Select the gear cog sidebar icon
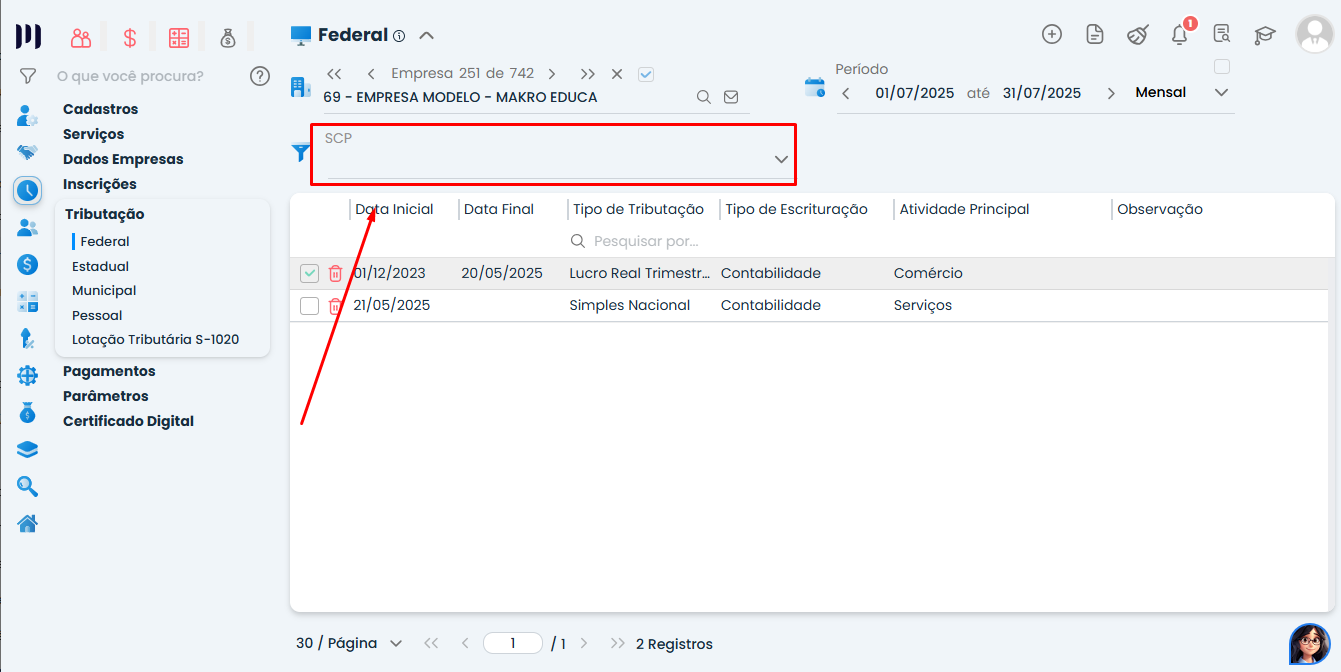Image resolution: width=1341 pixels, height=672 pixels. pyautogui.click(x=27, y=375)
